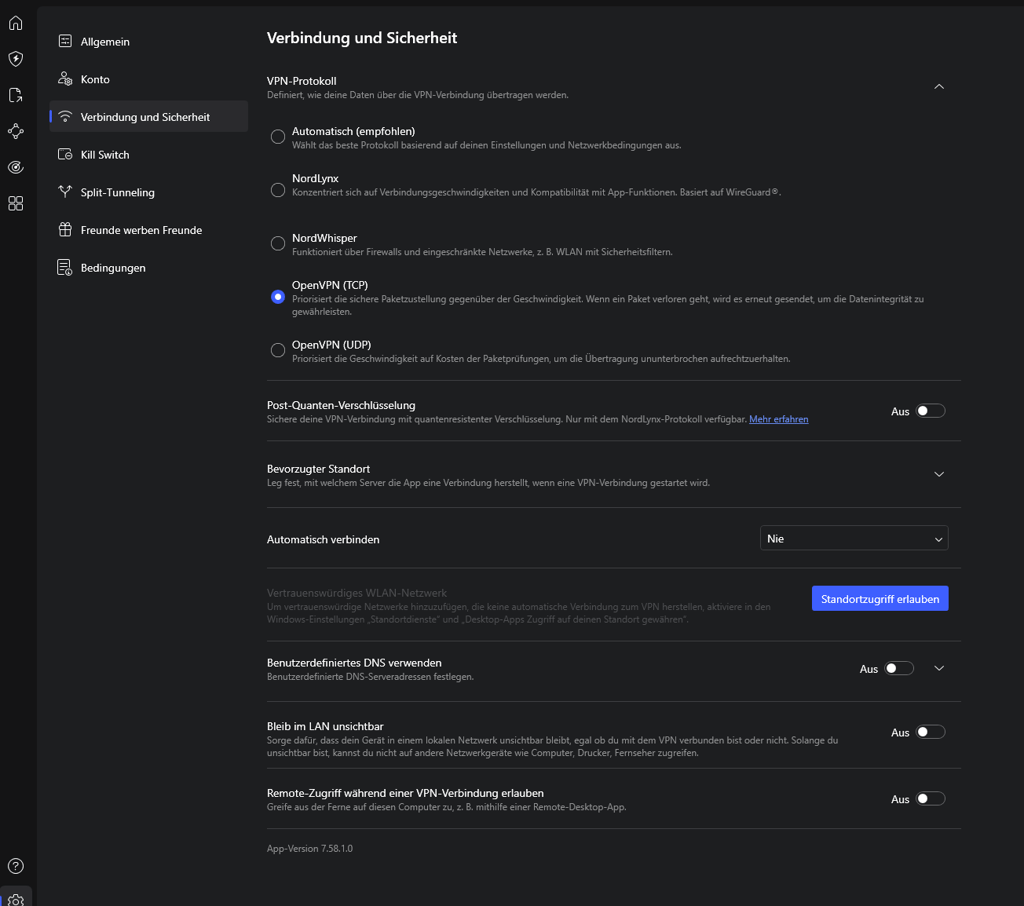The height and width of the screenshot is (906, 1024).
Task: Click the Allgemein settings icon
Action: click(x=65, y=41)
